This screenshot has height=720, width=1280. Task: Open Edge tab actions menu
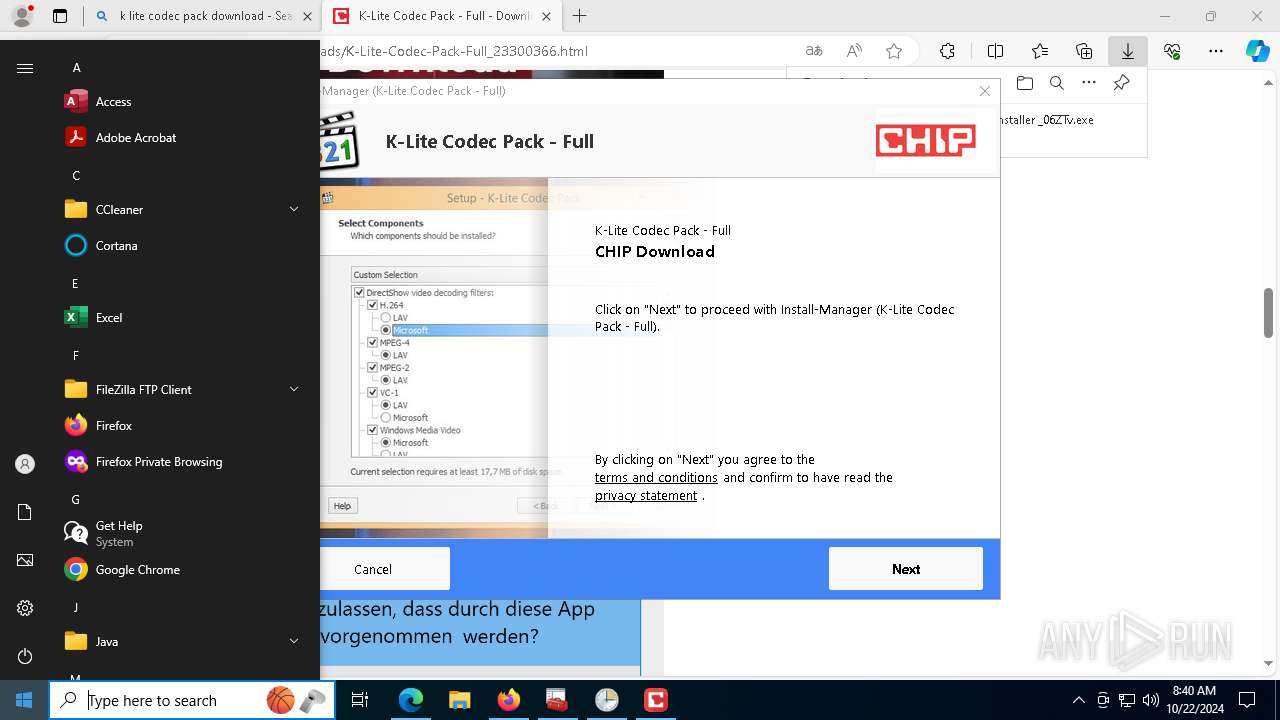60,16
